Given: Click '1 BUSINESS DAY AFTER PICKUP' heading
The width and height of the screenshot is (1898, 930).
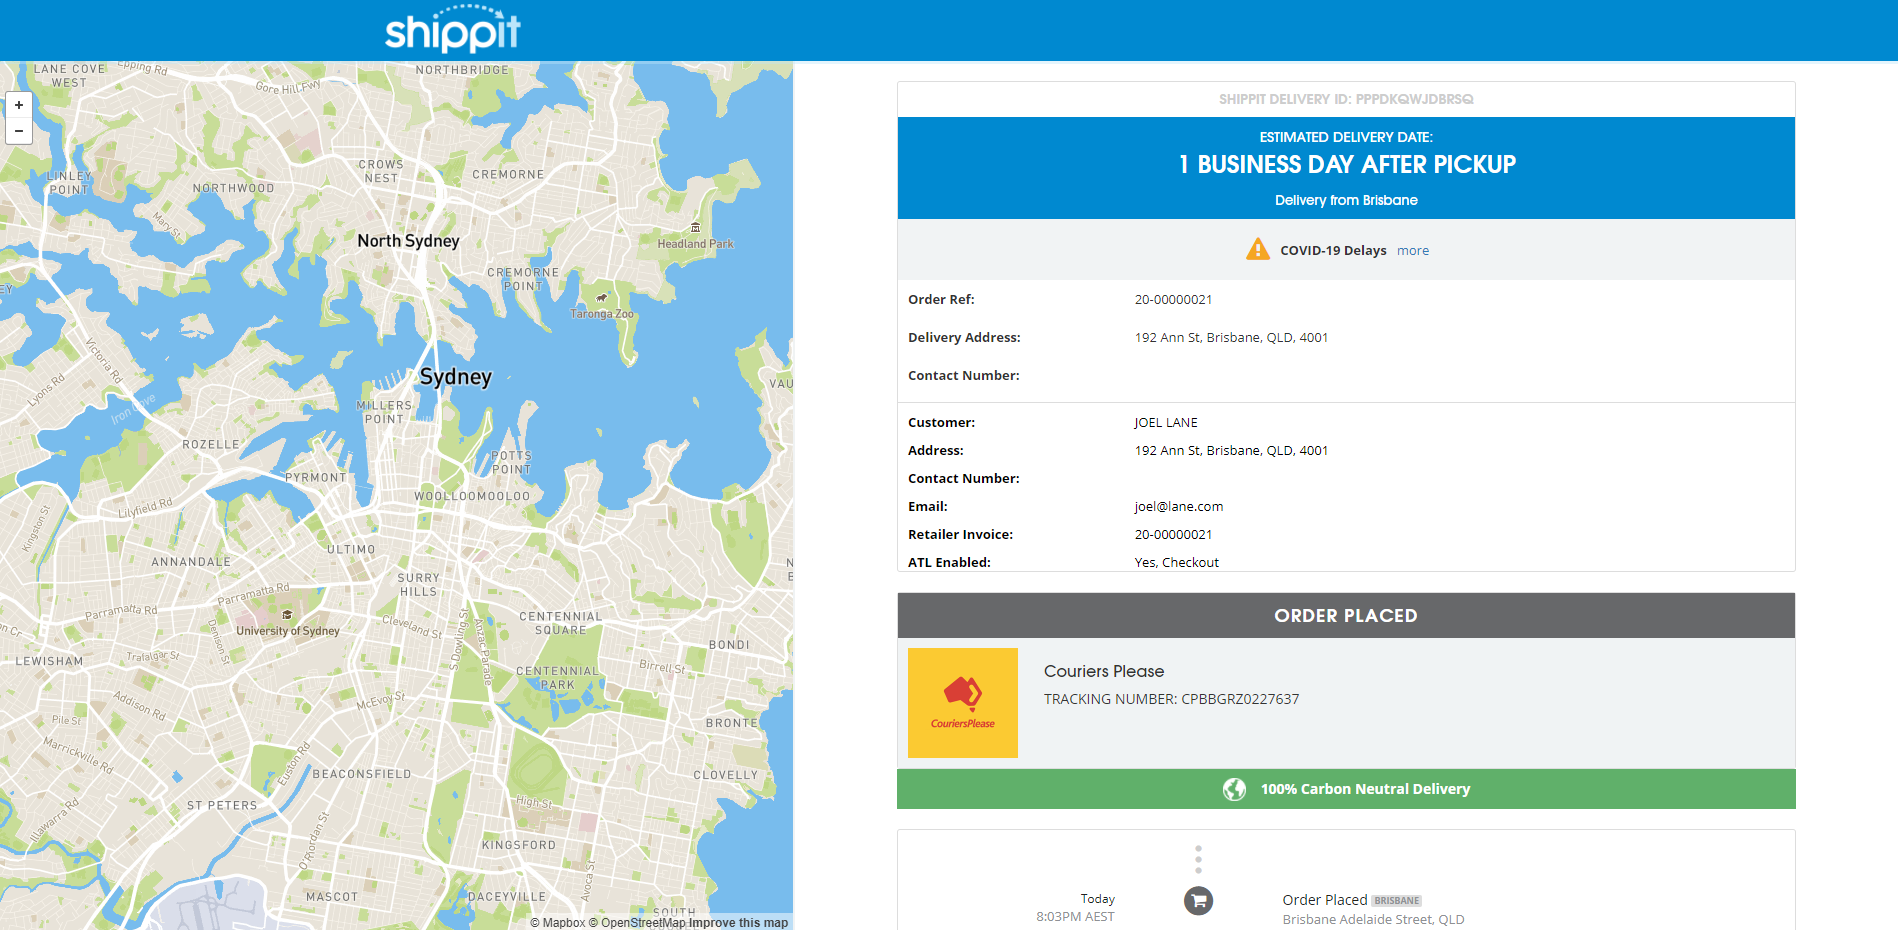Looking at the screenshot, I should (1346, 165).
